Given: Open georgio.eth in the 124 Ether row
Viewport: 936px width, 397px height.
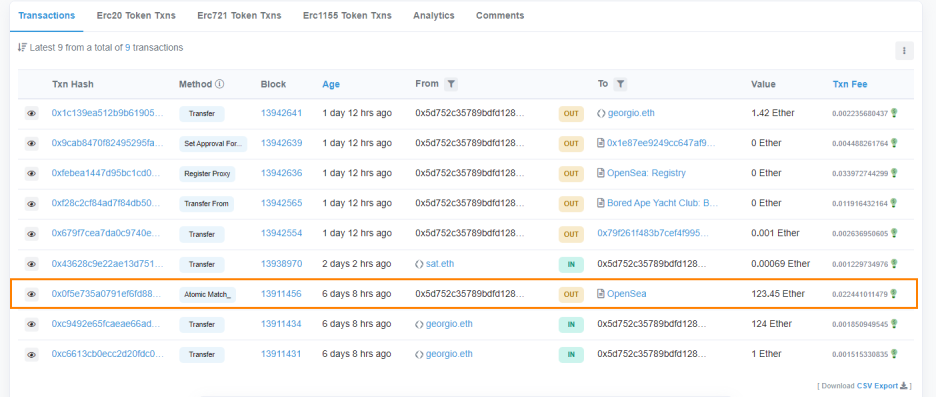Looking at the screenshot, I should coord(449,324).
